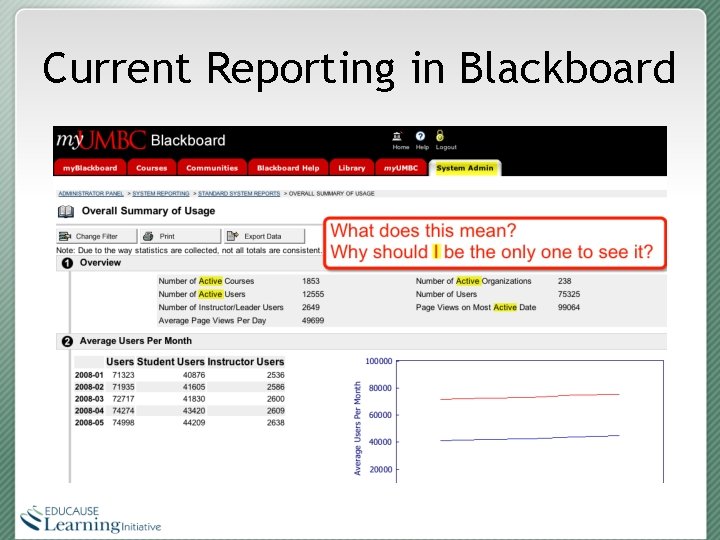720x540 pixels.
Task: Open the myUMBC tab
Action: click(401, 168)
